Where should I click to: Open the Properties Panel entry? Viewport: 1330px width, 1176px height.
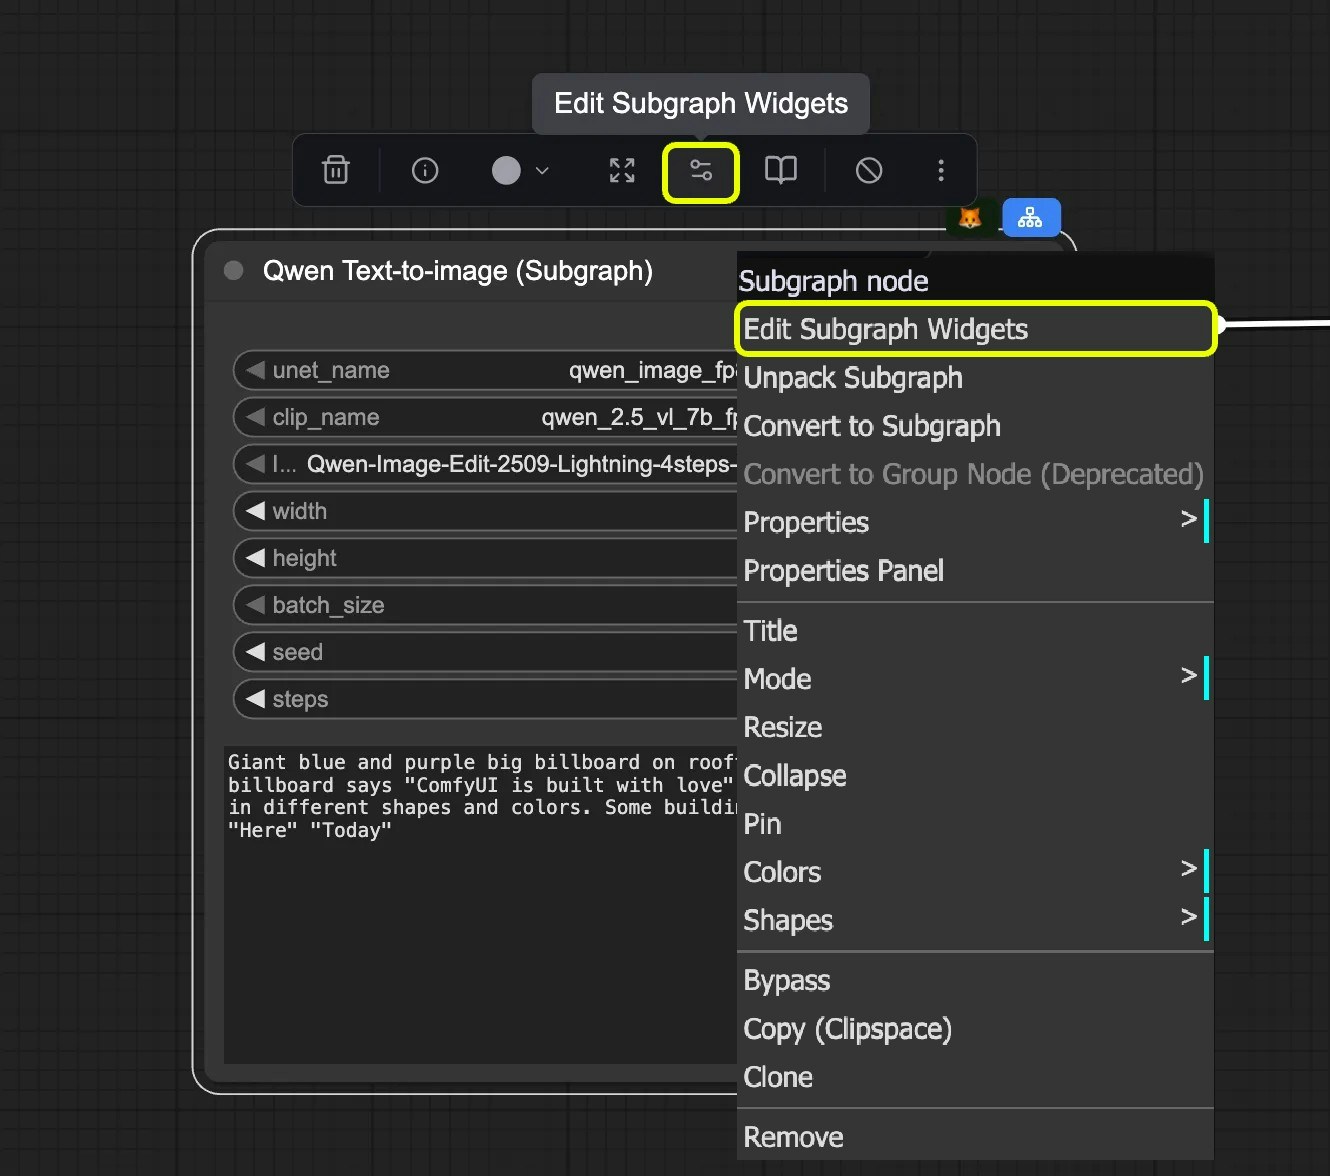843,571
